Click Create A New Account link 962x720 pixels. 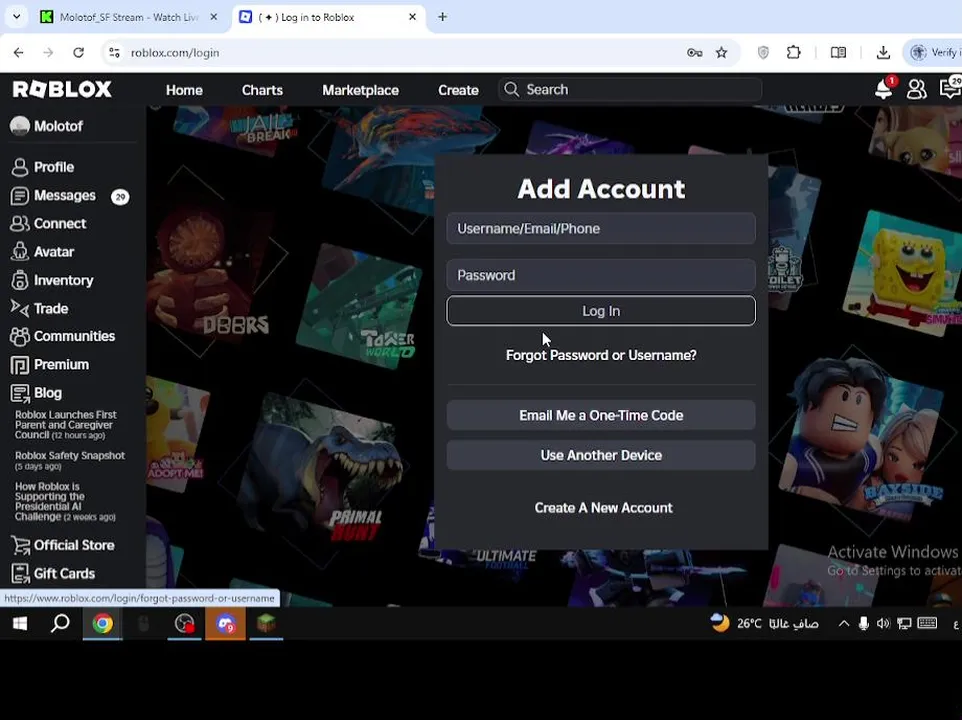[604, 508]
